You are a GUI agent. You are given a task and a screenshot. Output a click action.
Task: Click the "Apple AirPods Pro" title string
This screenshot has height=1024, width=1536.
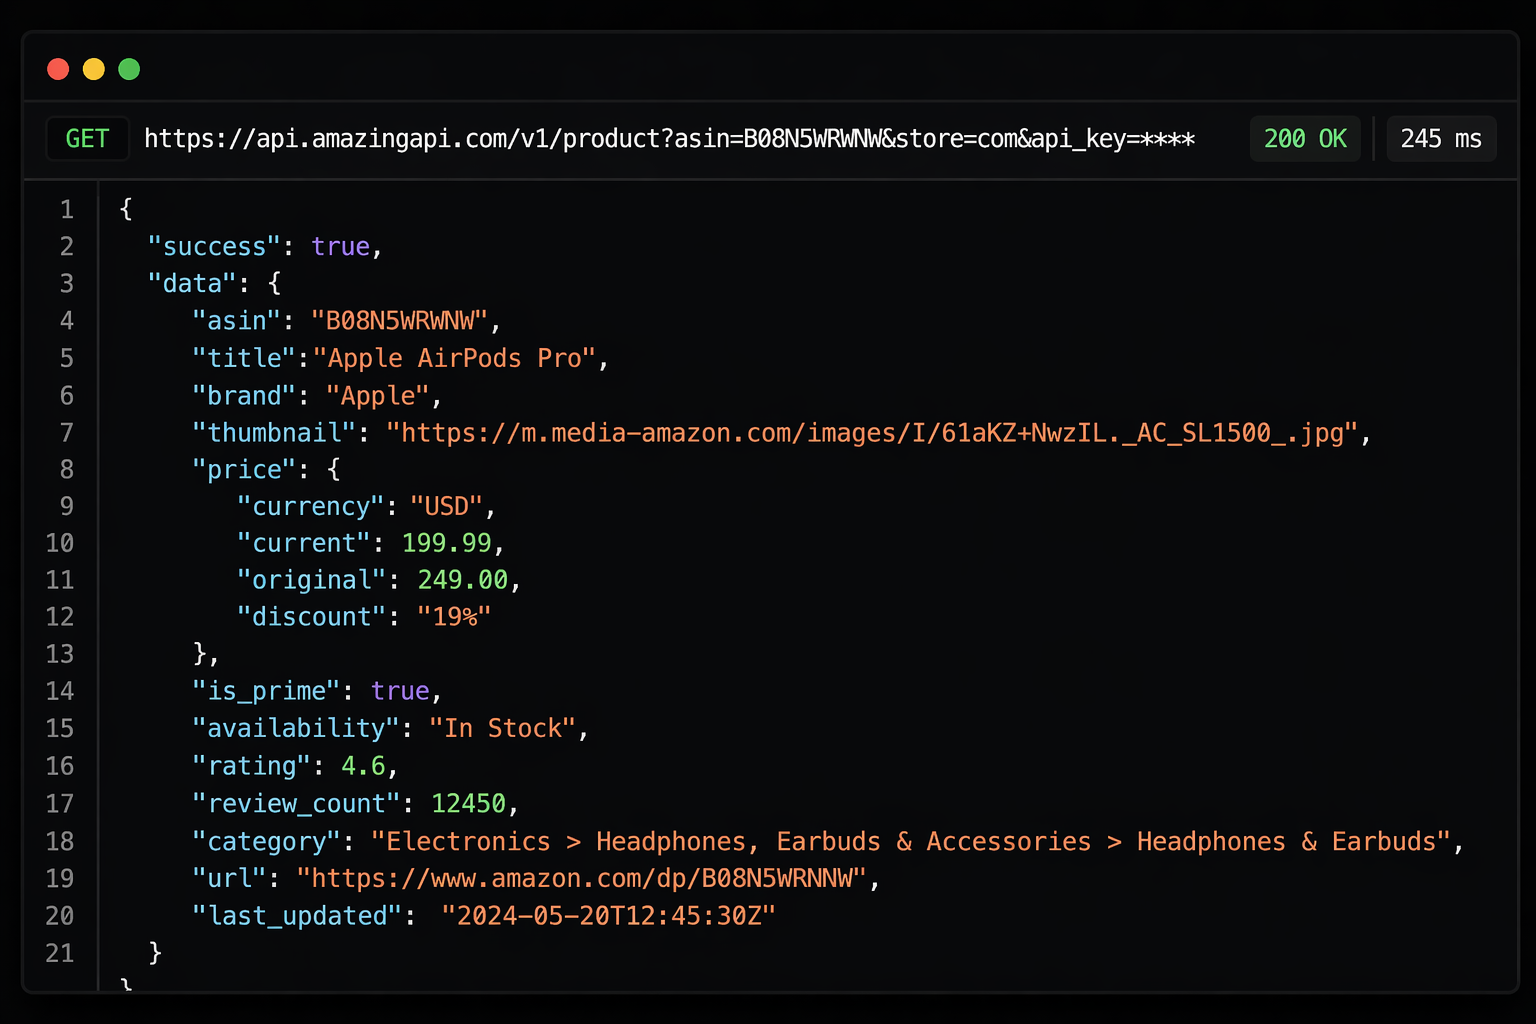point(455,358)
